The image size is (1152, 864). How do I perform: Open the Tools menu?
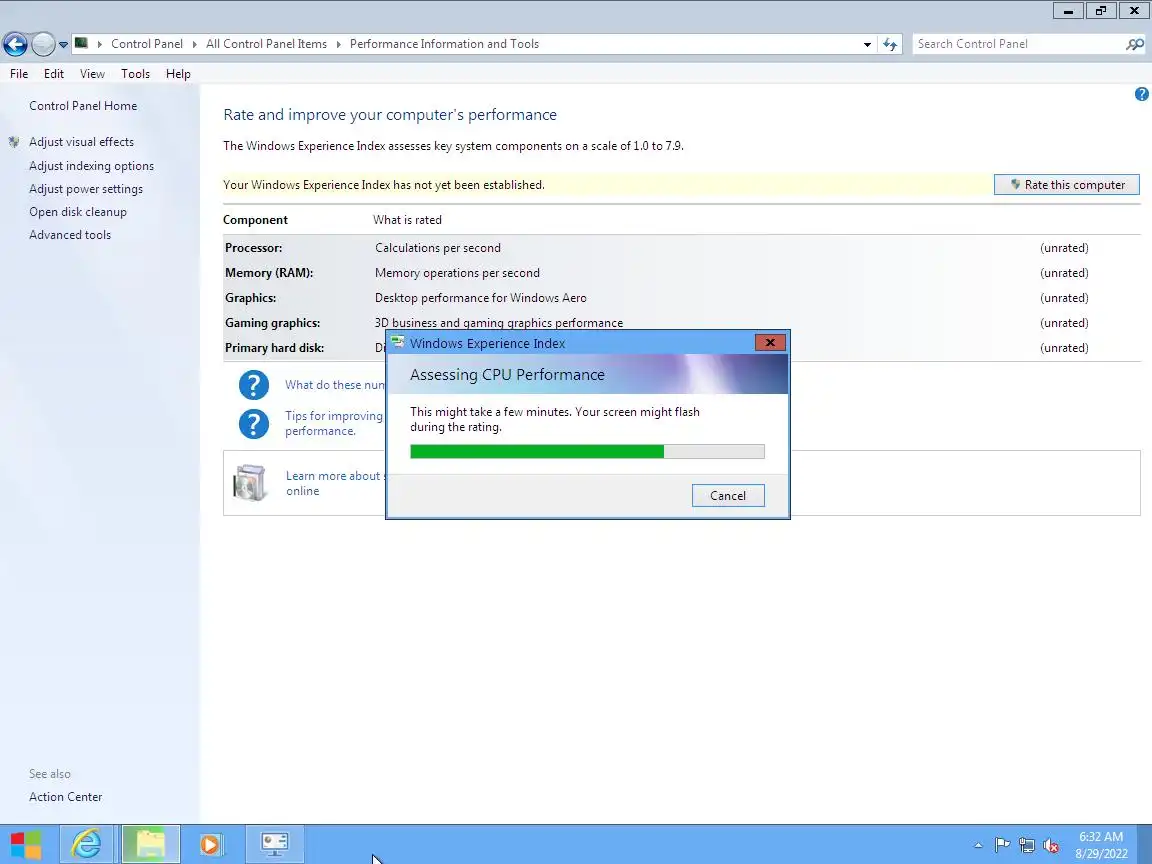135,73
